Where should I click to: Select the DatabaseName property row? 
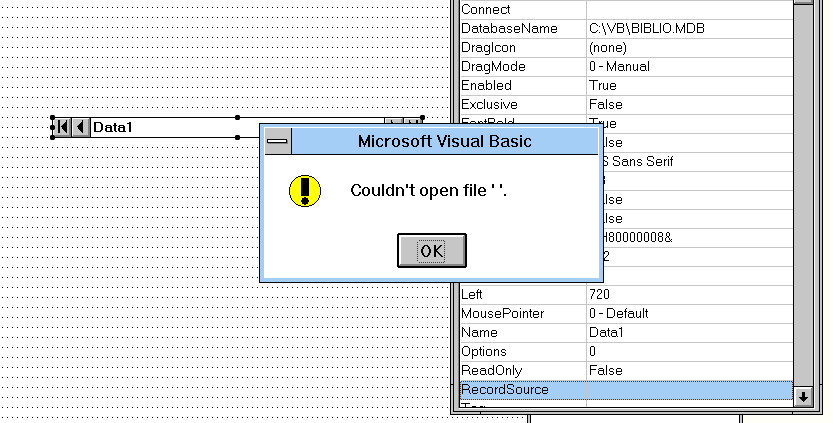(626, 28)
